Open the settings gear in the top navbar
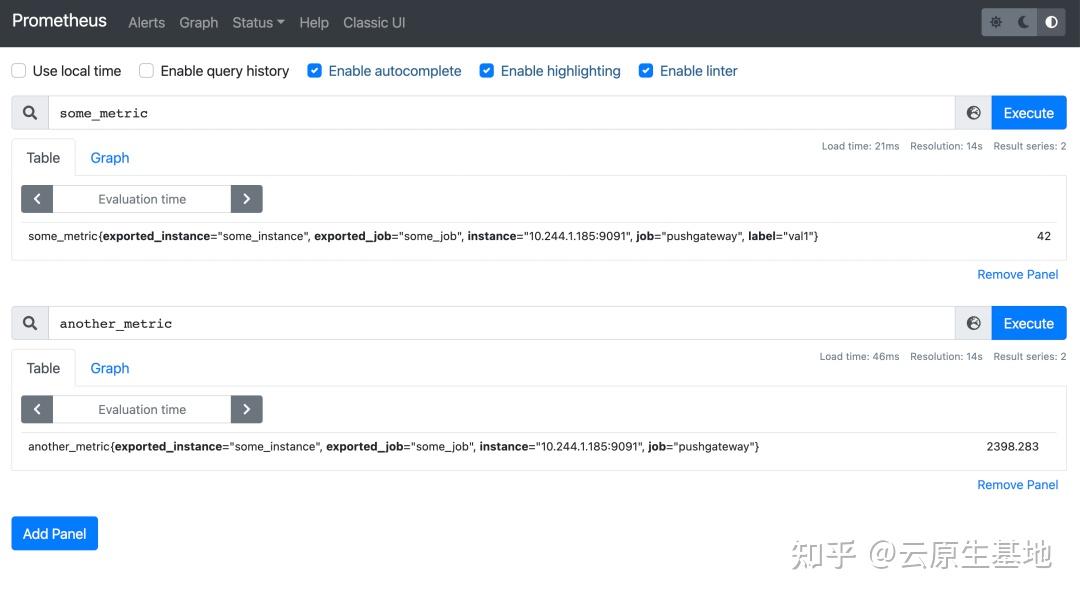This screenshot has width=1080, height=599. (995, 21)
